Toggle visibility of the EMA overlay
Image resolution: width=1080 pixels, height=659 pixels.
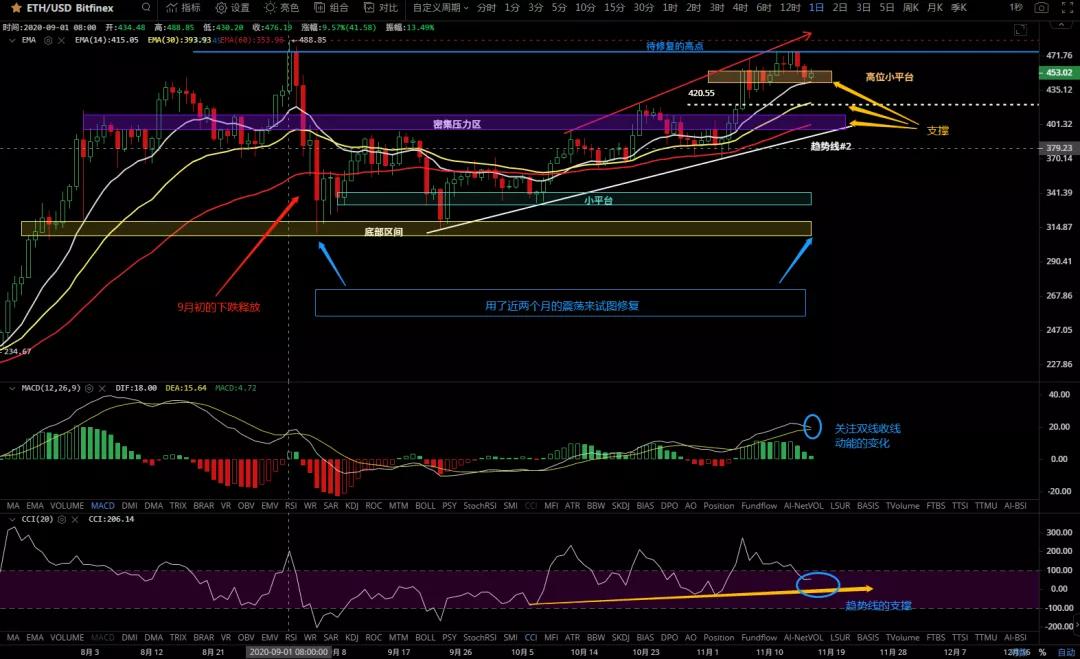click(x=48, y=42)
